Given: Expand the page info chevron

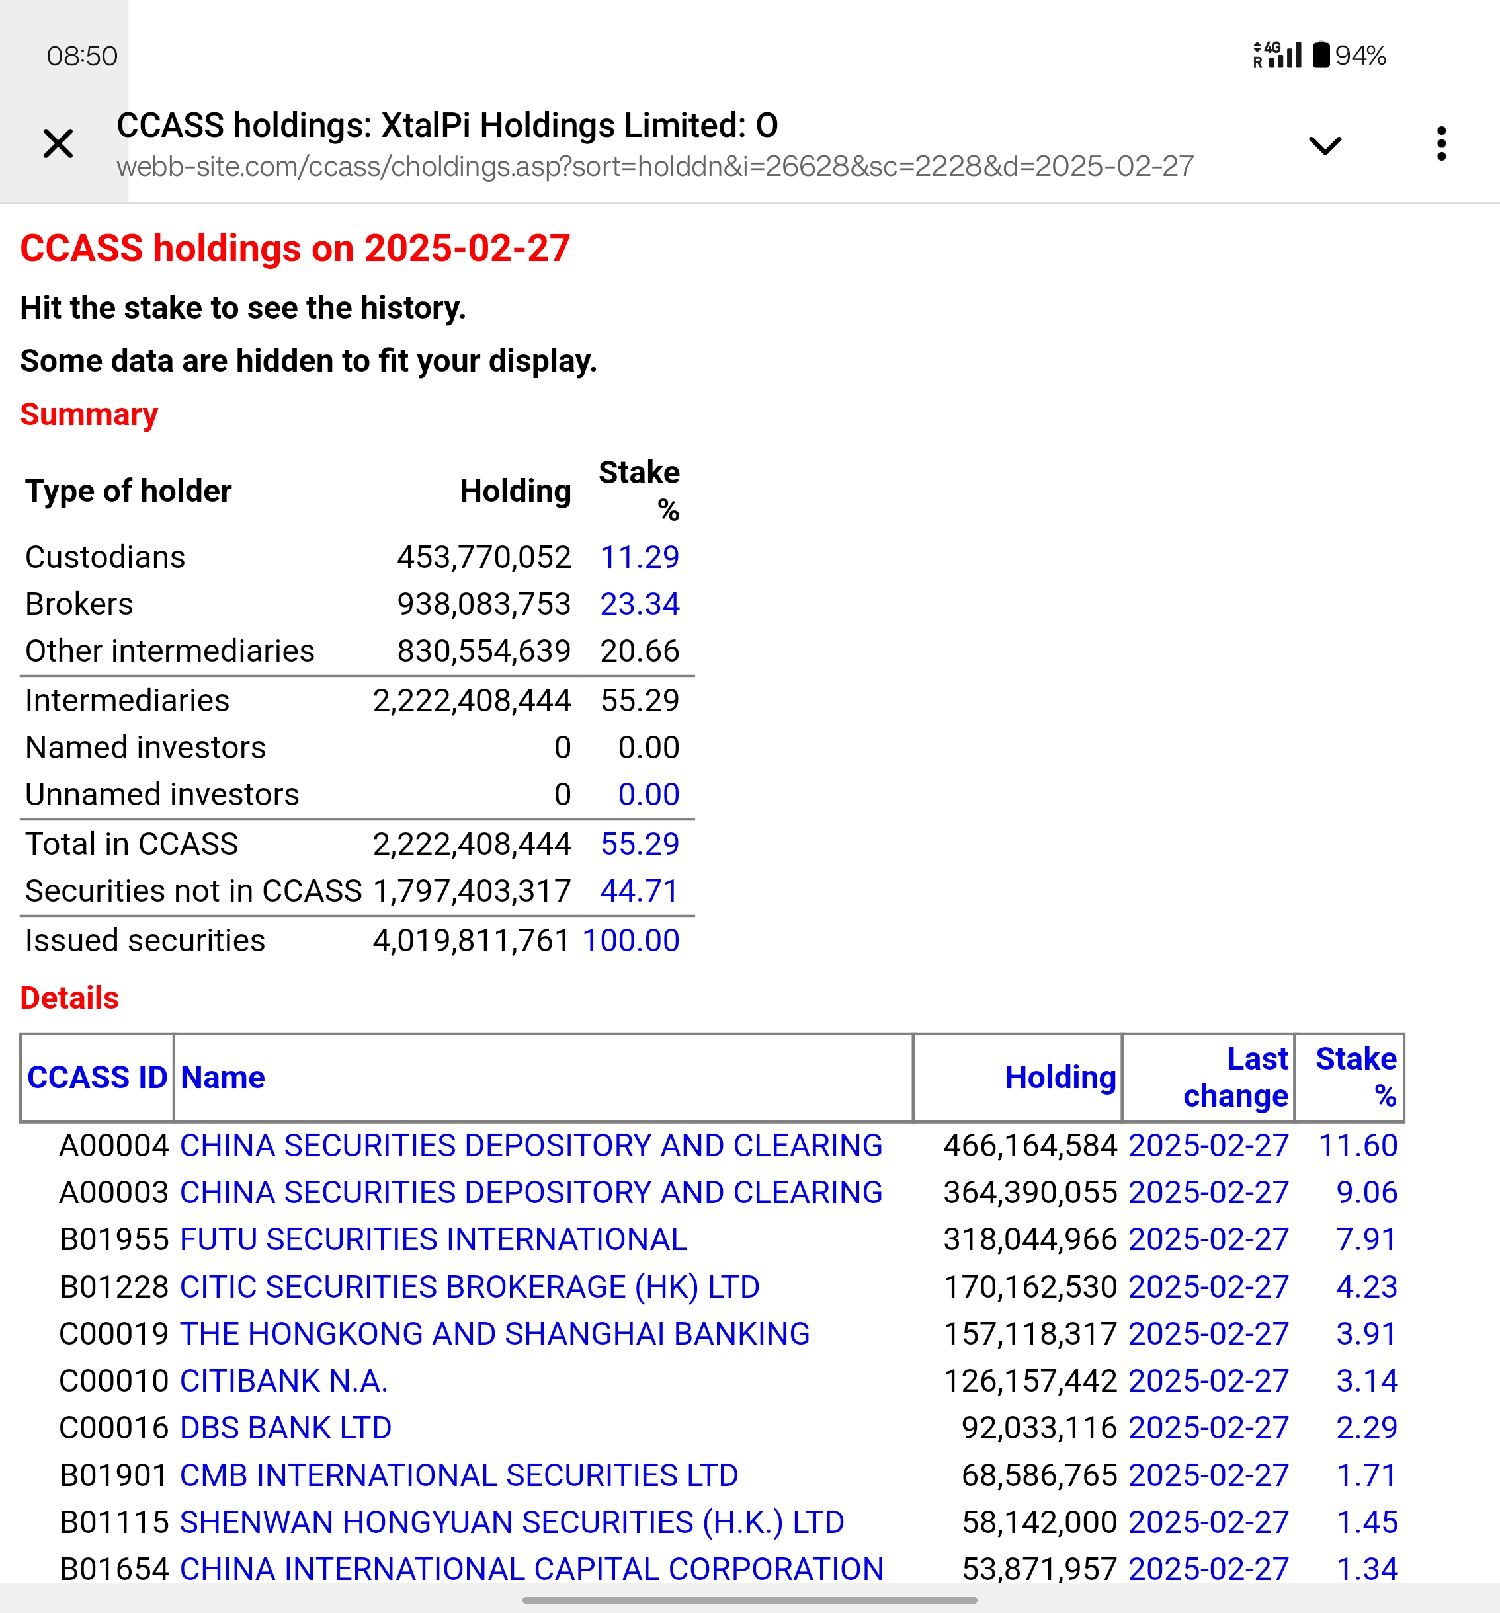Looking at the screenshot, I should tap(1325, 146).
